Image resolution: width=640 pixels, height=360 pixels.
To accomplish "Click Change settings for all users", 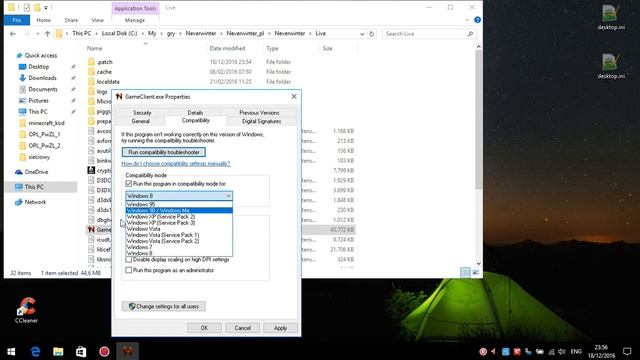I will [x=164, y=307].
